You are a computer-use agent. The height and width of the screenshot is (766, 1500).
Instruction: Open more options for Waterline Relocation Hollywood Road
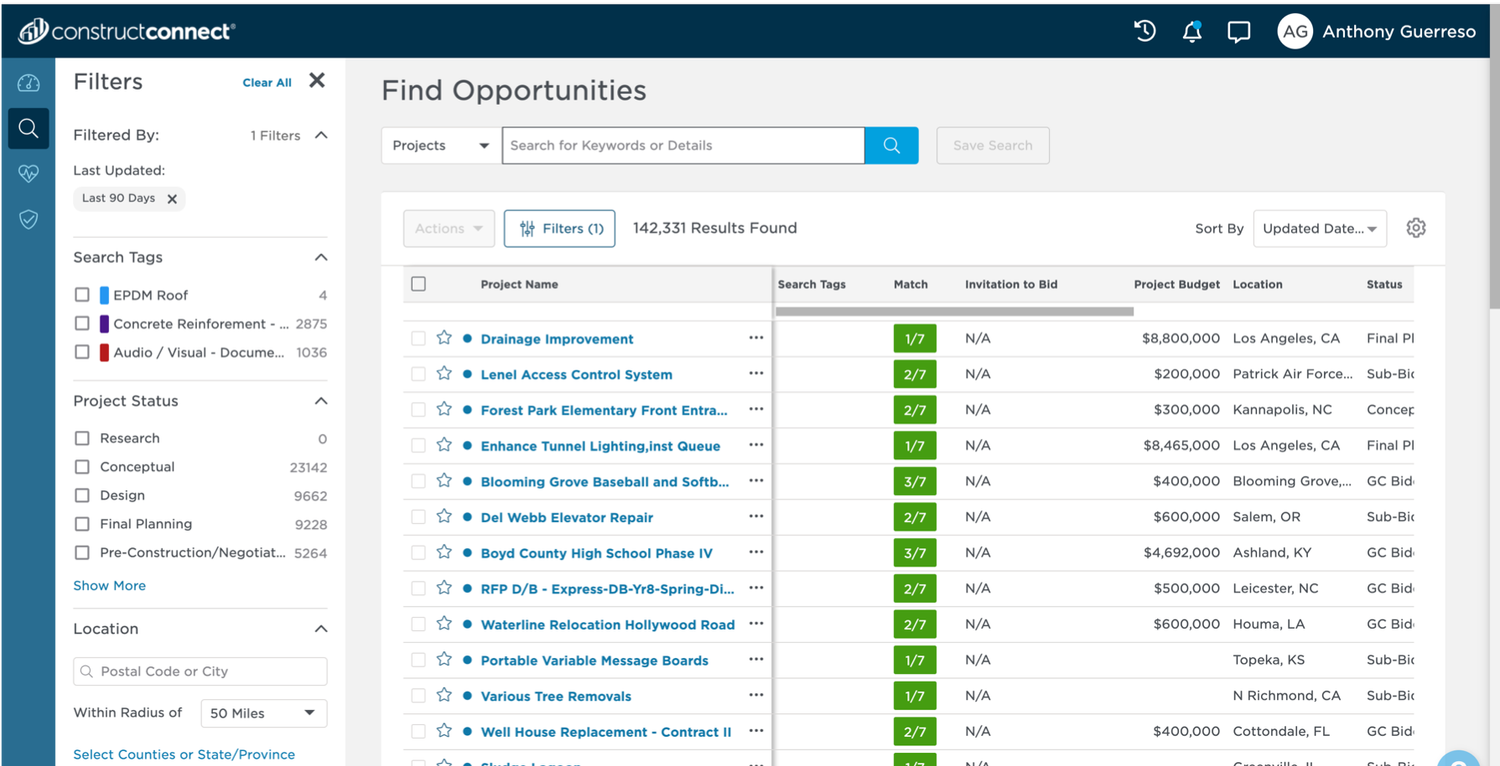pos(756,624)
